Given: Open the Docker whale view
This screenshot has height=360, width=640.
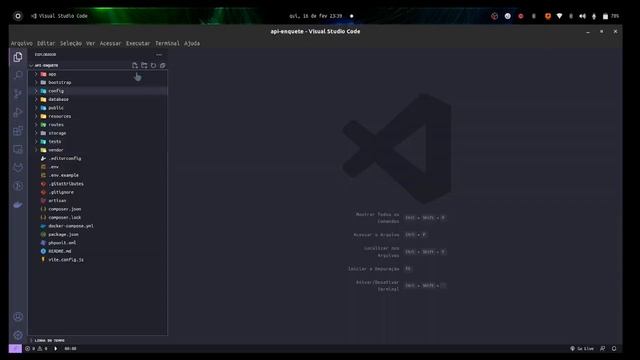Looking at the screenshot, I should tap(18, 205).
